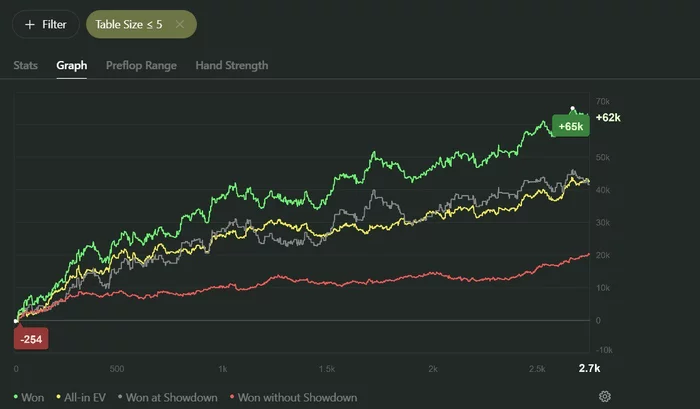Click the +62k final value label
The width and height of the screenshot is (700, 409).
tap(609, 117)
